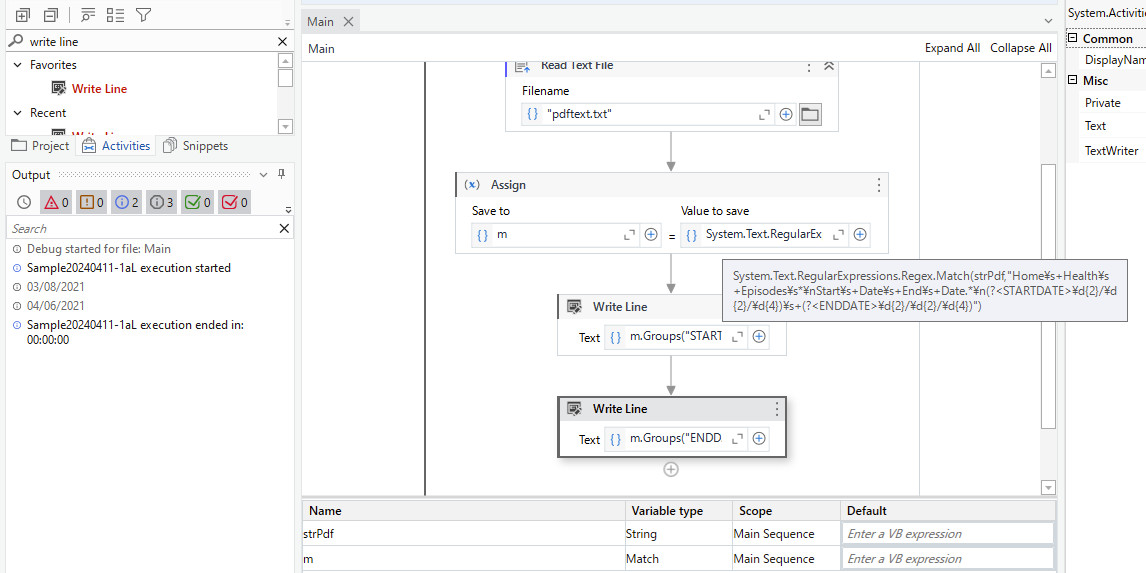The width and height of the screenshot is (1146, 573).
Task: Switch to the Project tab
Action: tap(40, 145)
